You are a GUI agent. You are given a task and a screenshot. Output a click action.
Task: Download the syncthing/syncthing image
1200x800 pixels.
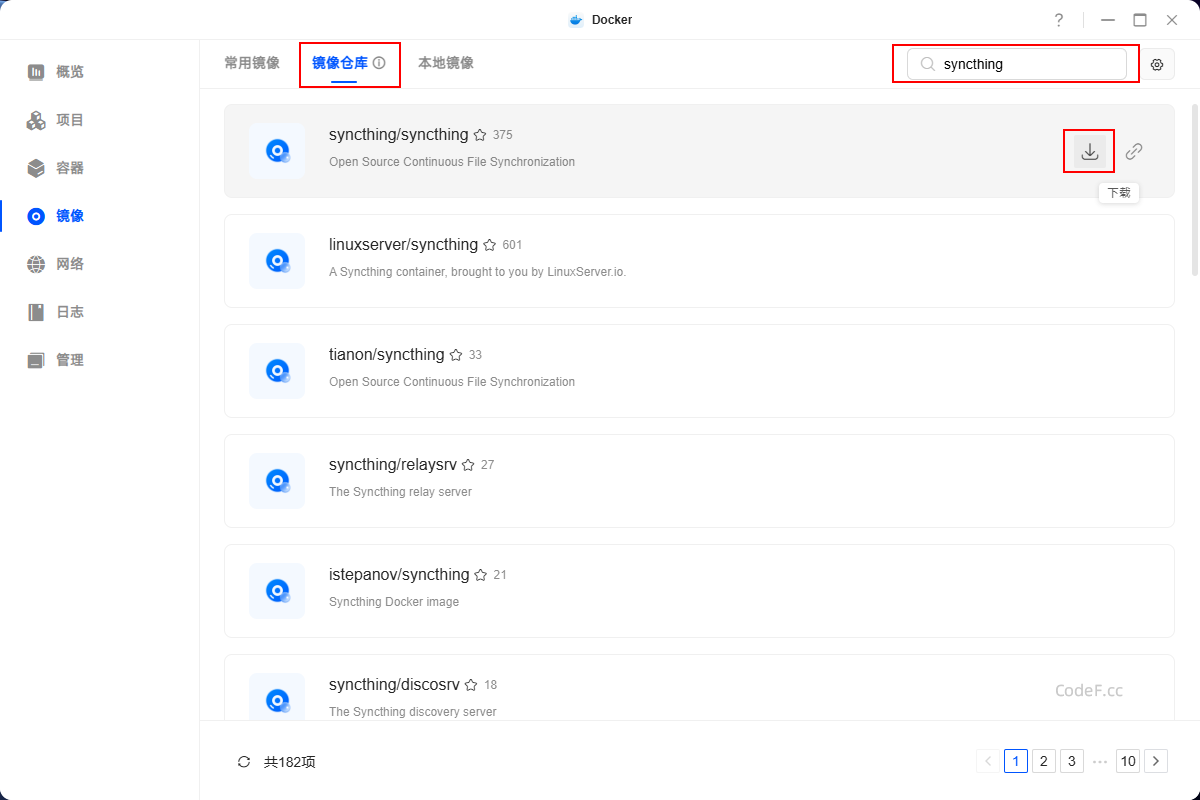(1090, 151)
